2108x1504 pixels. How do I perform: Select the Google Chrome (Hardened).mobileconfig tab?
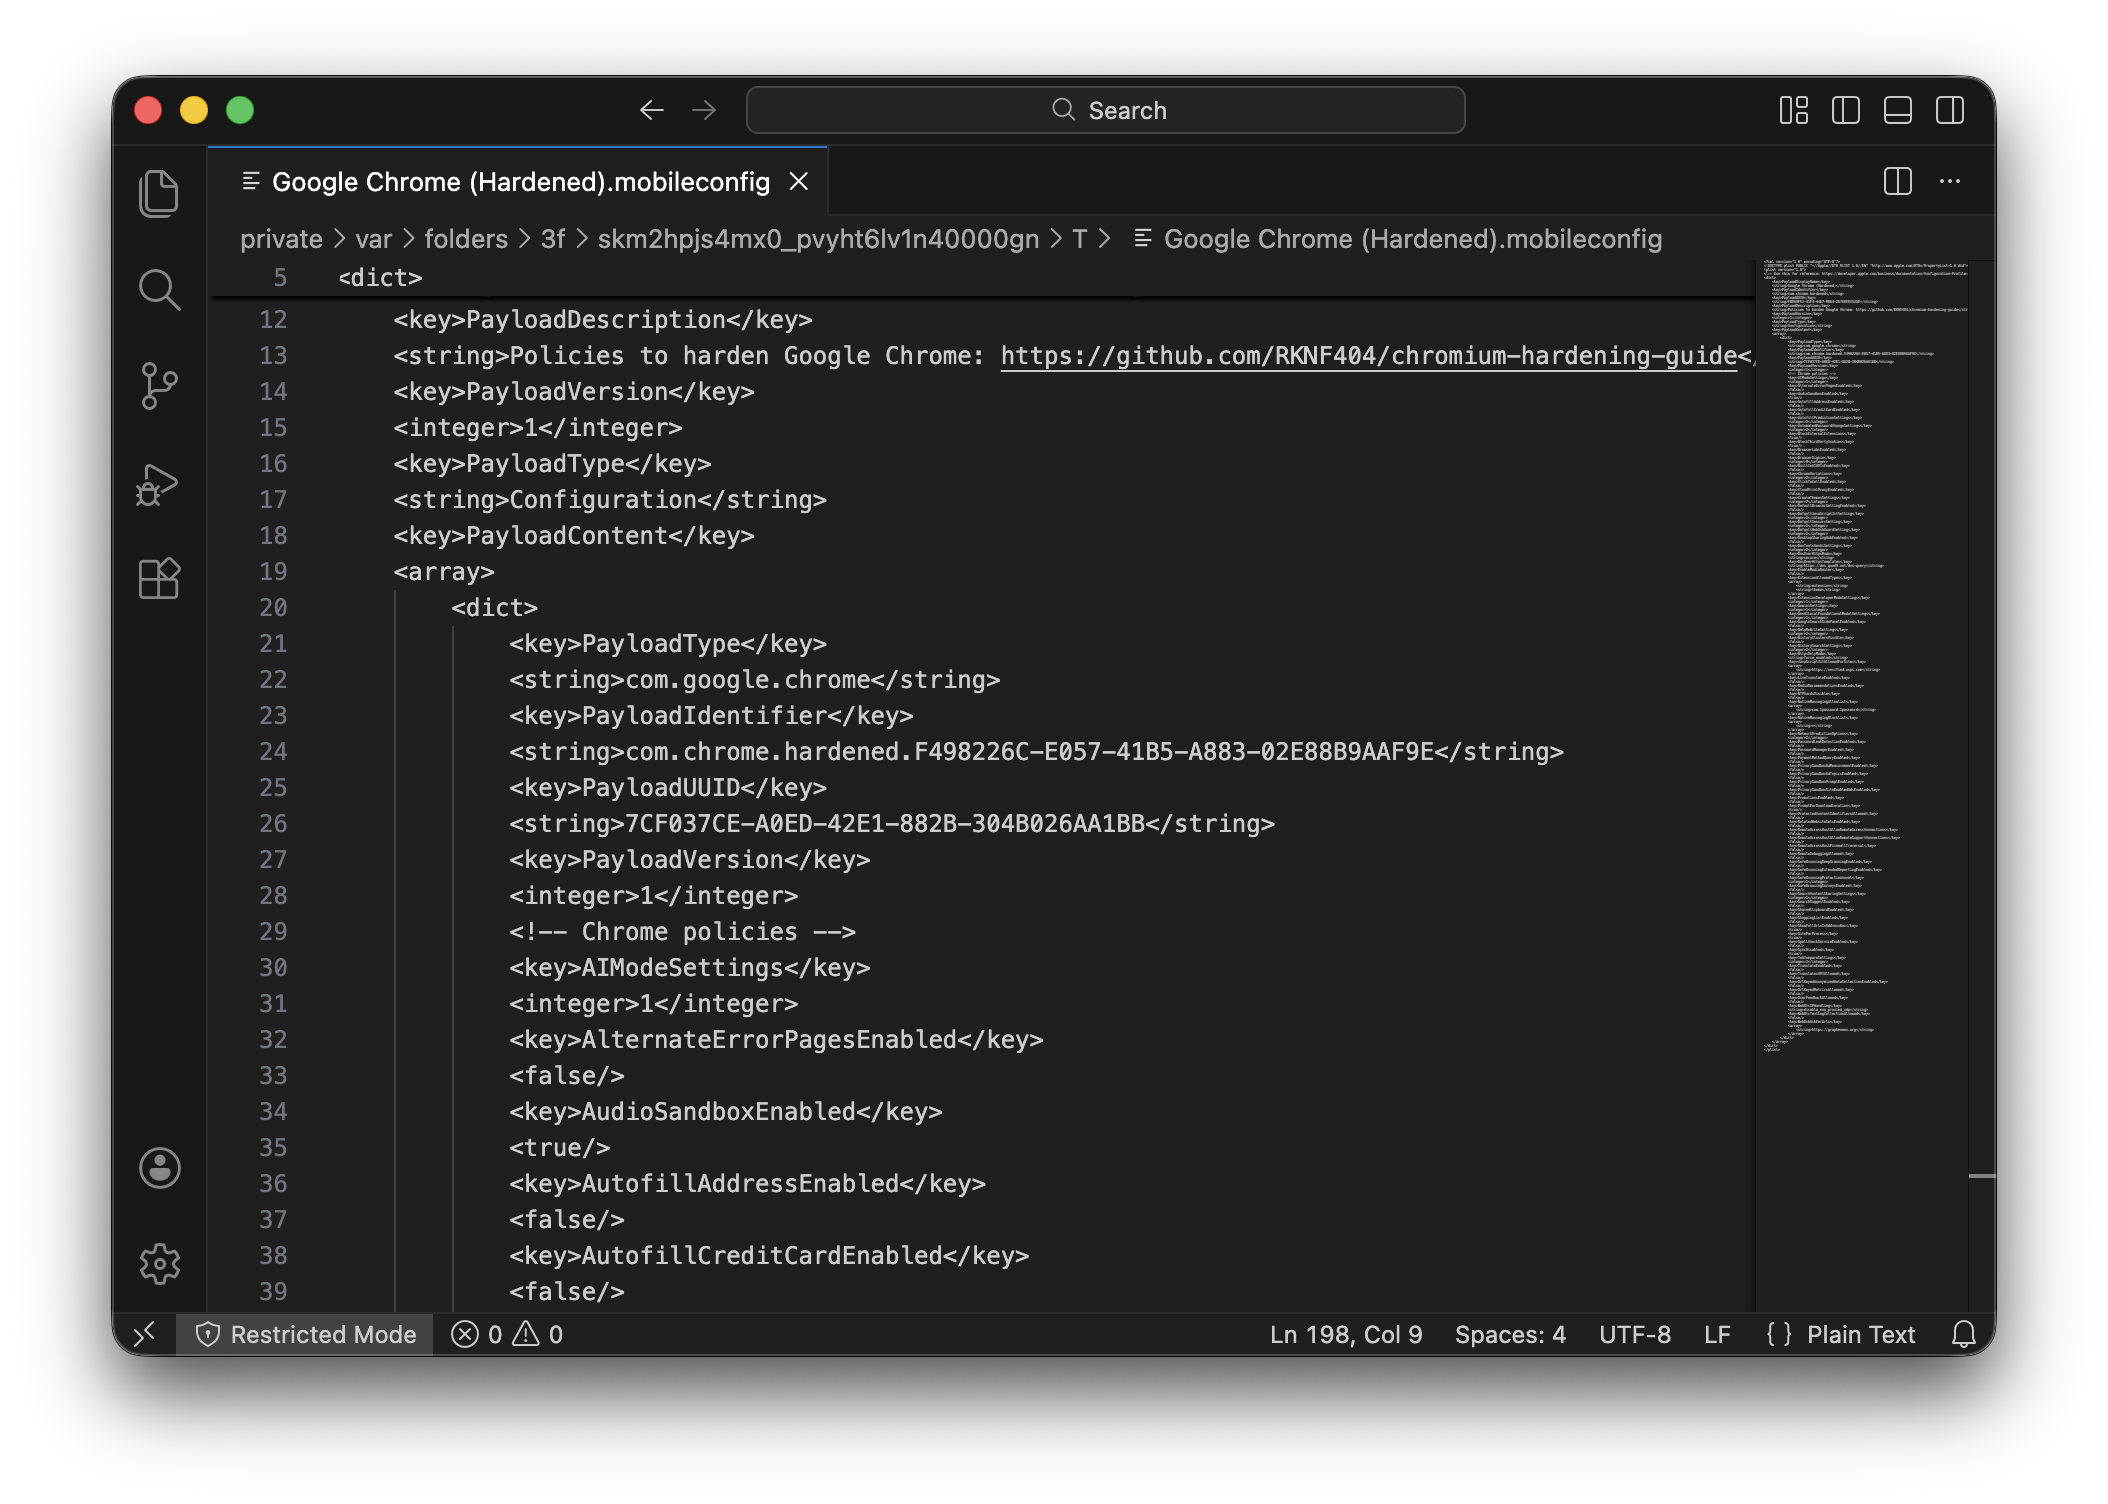pyautogui.click(x=518, y=181)
